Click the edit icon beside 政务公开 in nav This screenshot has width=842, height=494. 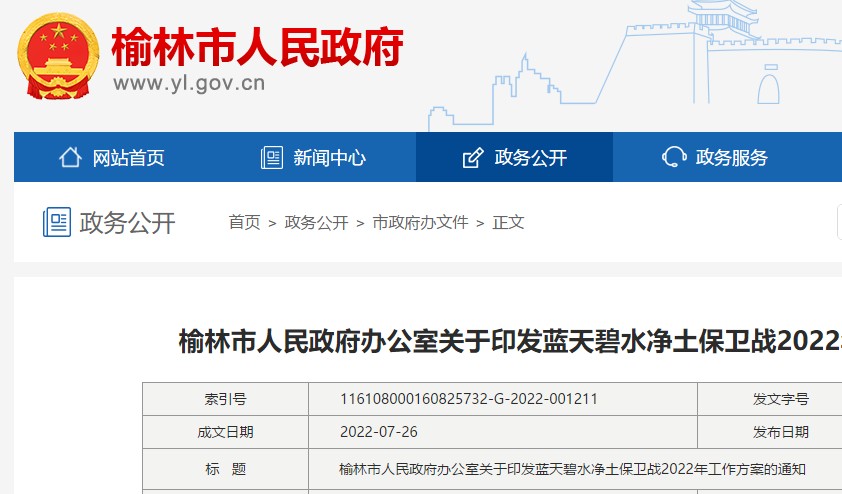(x=473, y=158)
